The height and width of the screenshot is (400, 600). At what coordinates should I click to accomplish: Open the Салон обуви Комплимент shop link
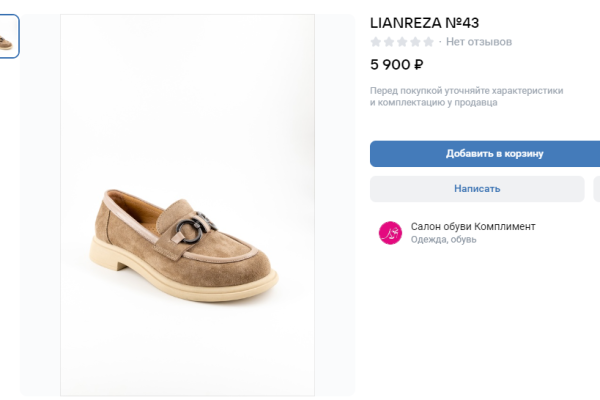473,227
